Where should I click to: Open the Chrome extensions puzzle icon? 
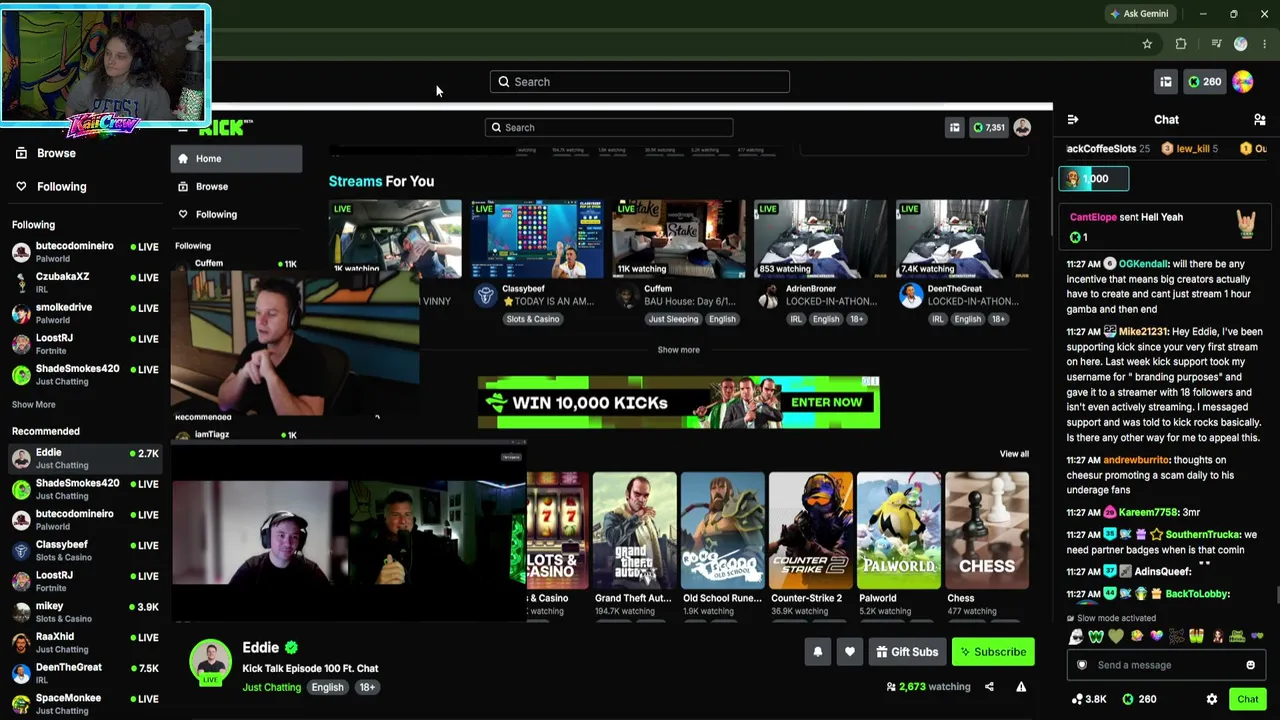pos(1181,44)
